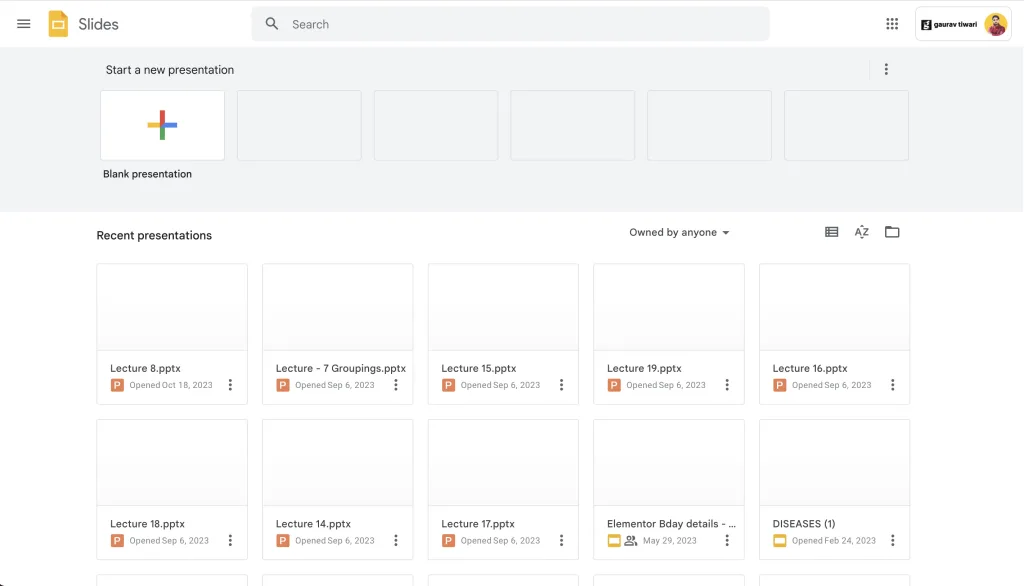Open the Lecture 19.pptx presentation thumbnail
This screenshot has width=1024, height=586.
point(668,306)
